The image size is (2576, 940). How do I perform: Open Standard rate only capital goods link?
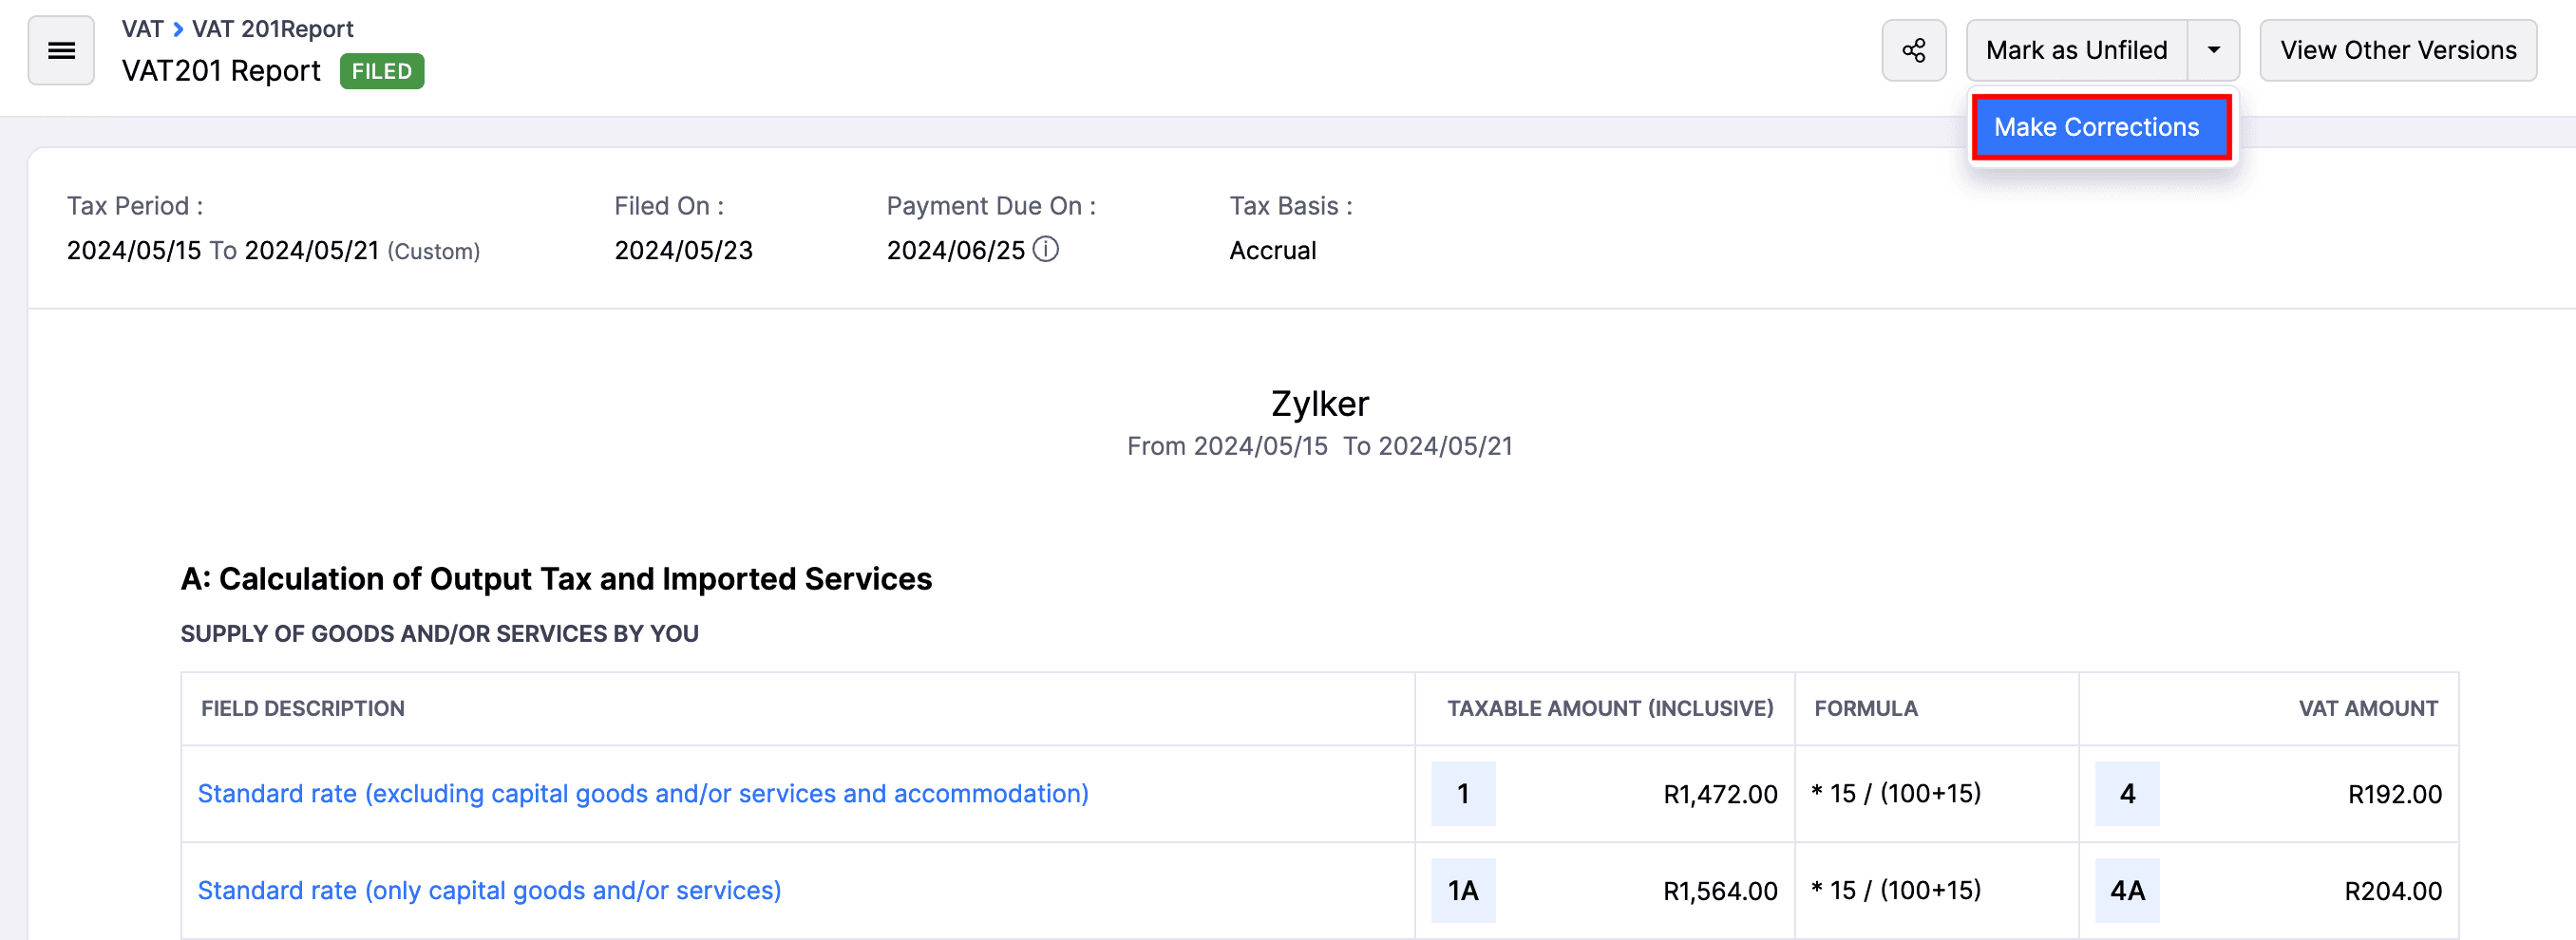(x=489, y=891)
